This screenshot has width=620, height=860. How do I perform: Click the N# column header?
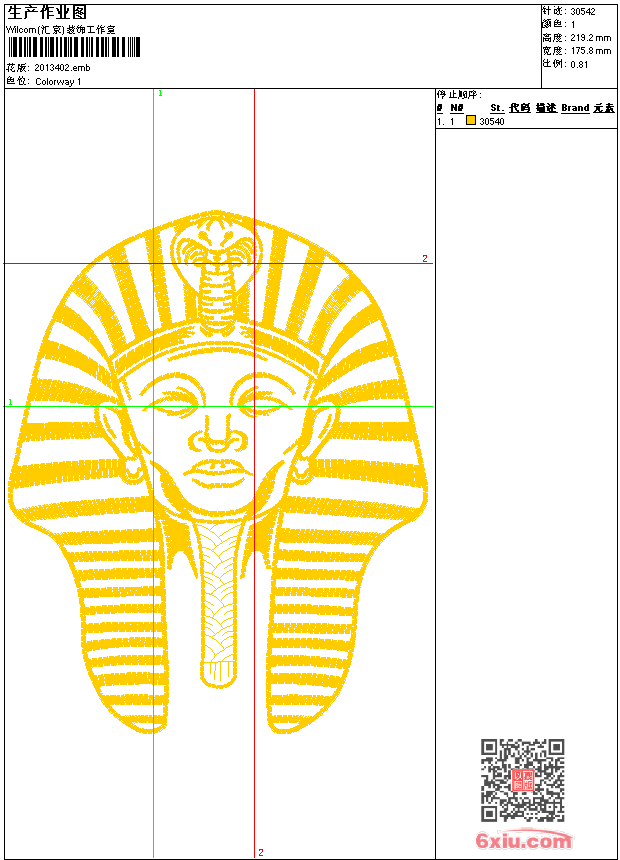pyautogui.click(x=456, y=108)
